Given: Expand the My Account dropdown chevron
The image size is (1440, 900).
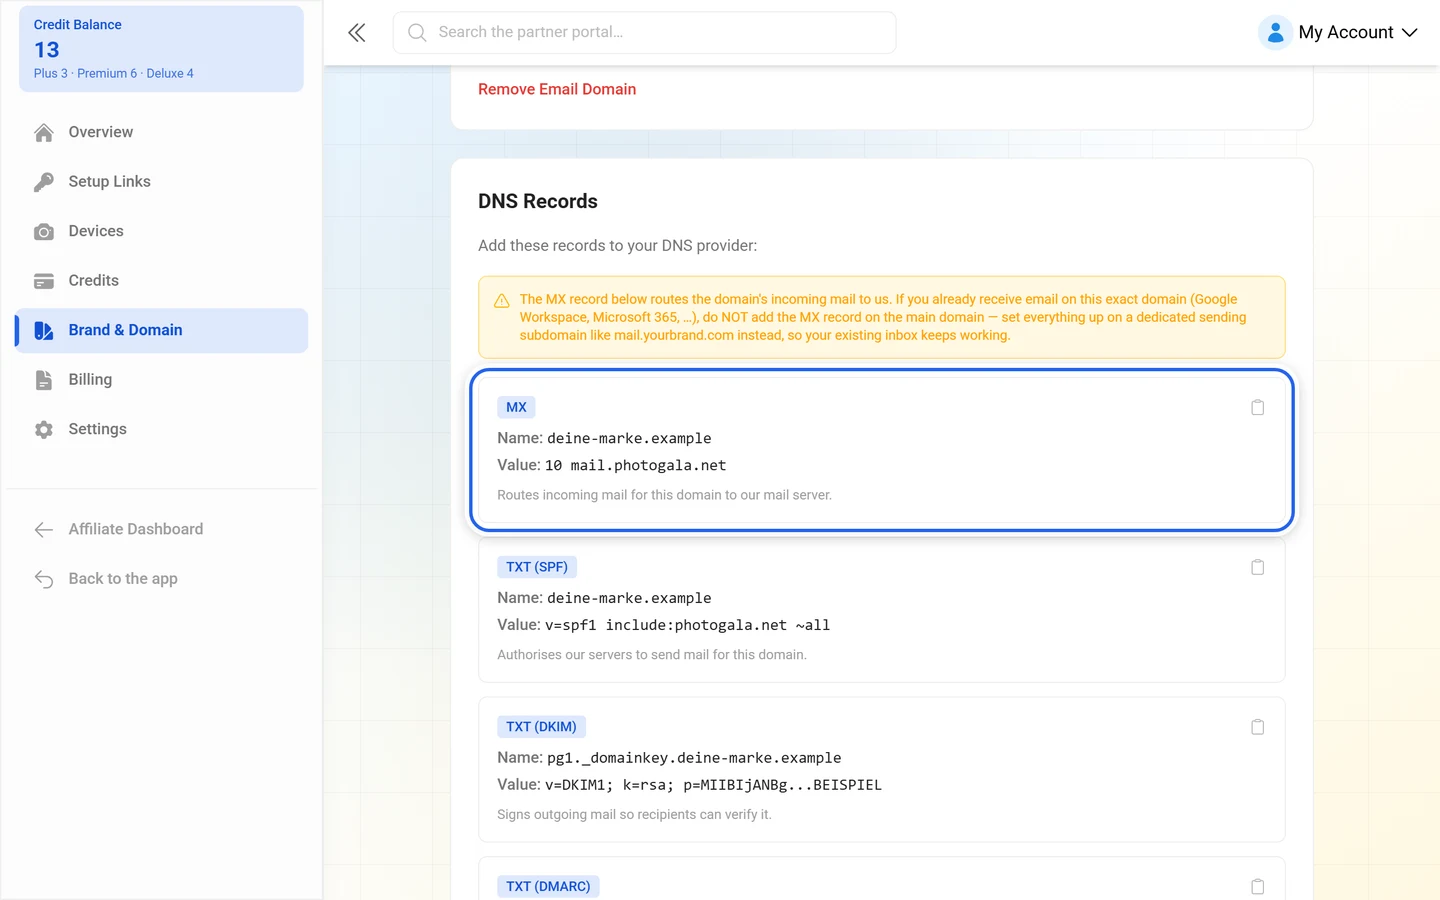Looking at the screenshot, I should click(x=1410, y=33).
